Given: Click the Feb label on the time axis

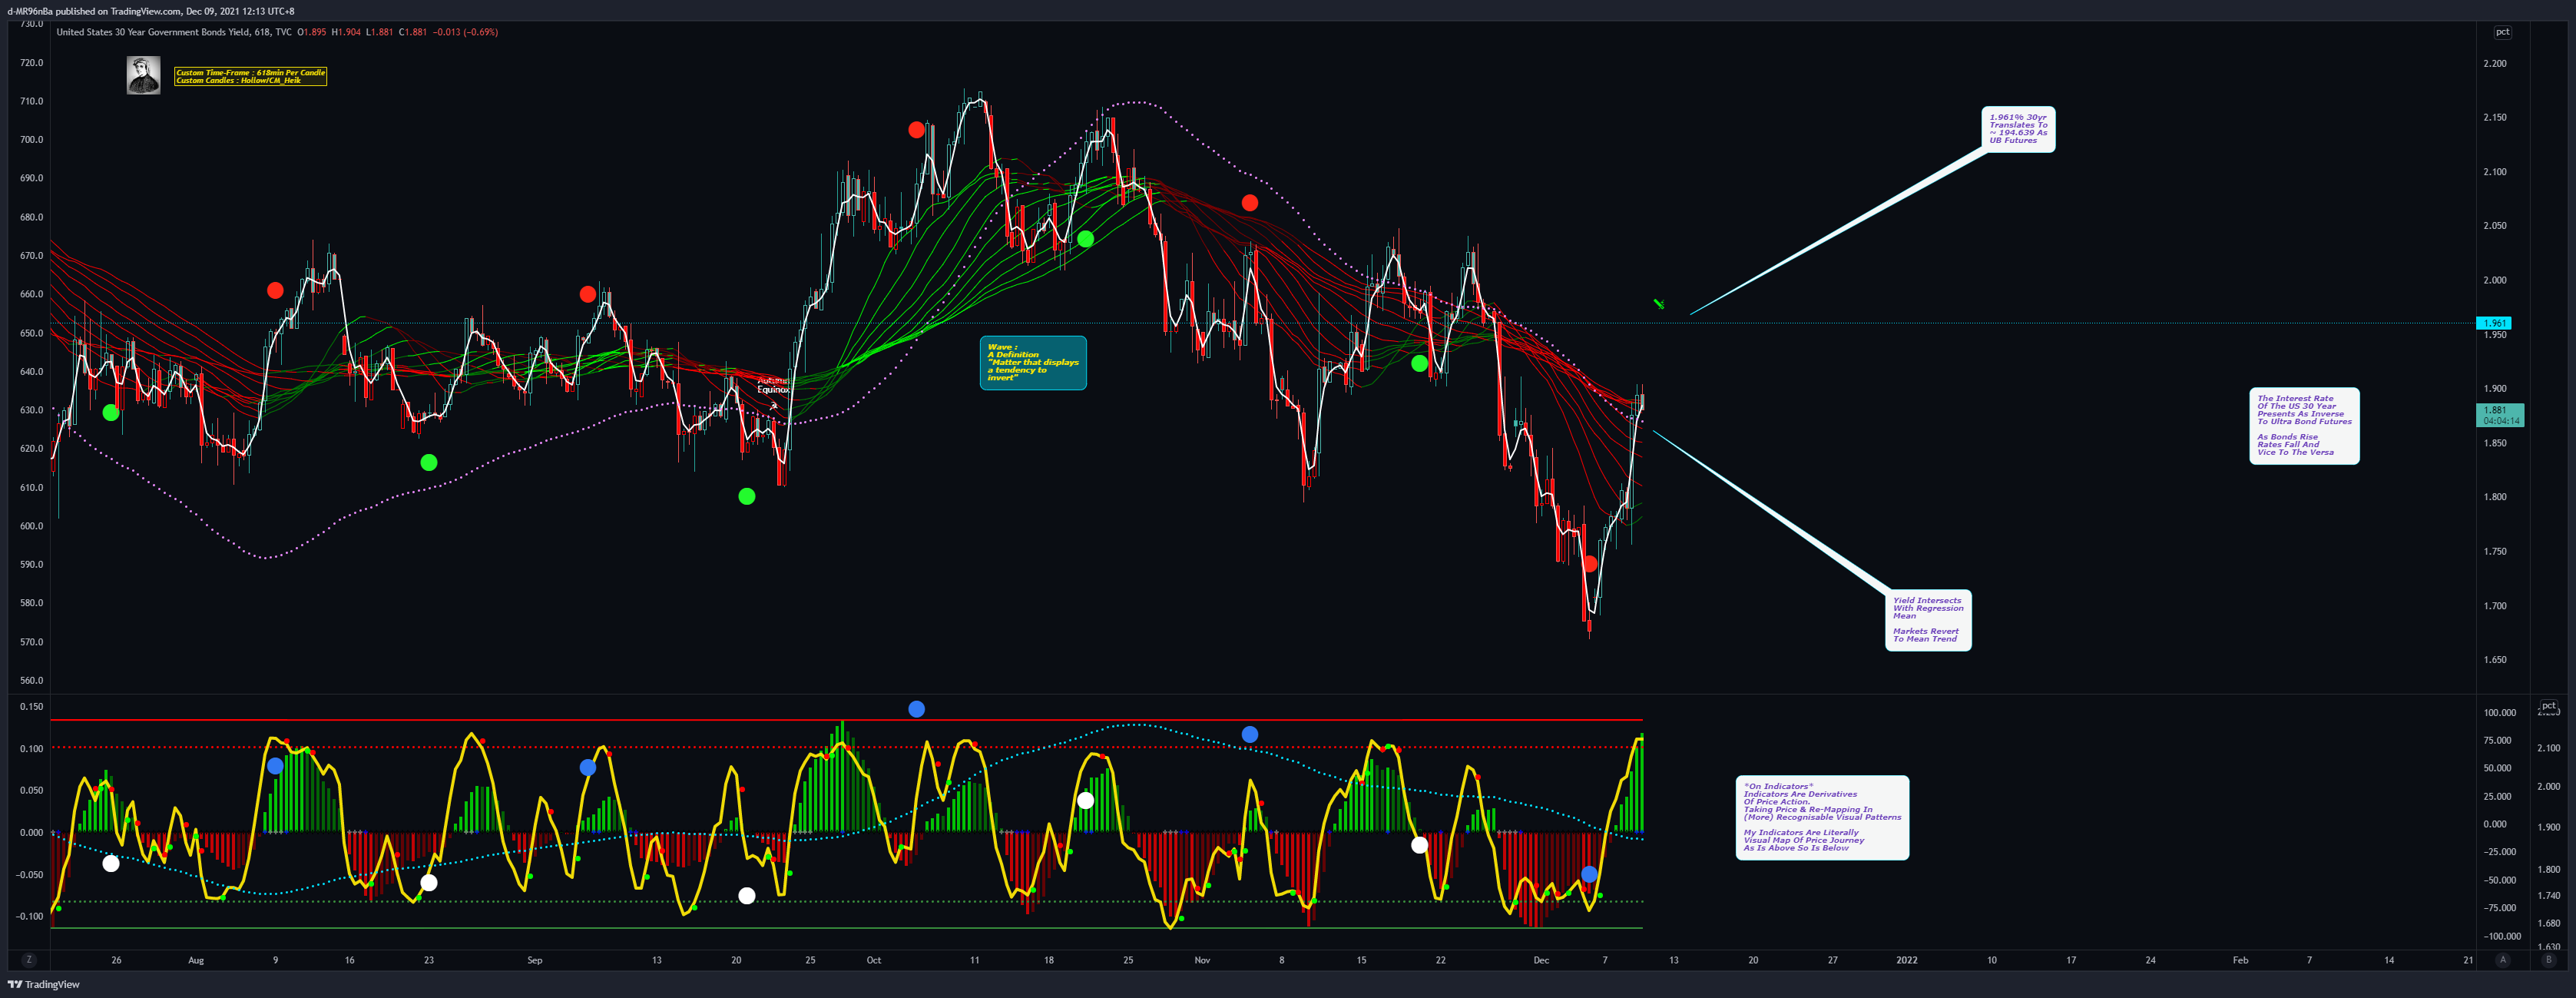Looking at the screenshot, I should tap(2240, 960).
